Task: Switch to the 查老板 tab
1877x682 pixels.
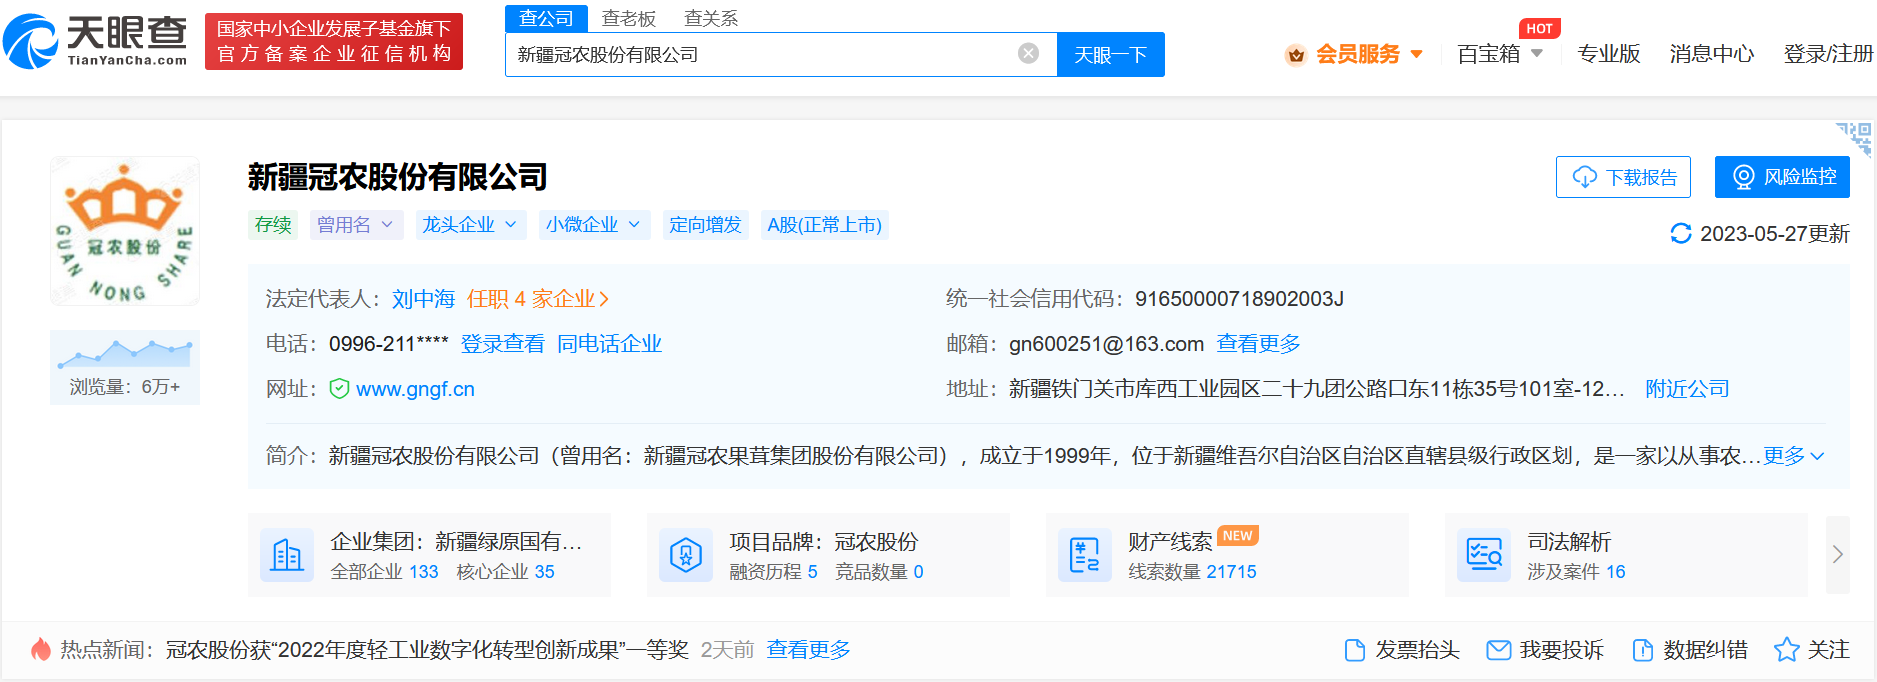Action: [629, 18]
